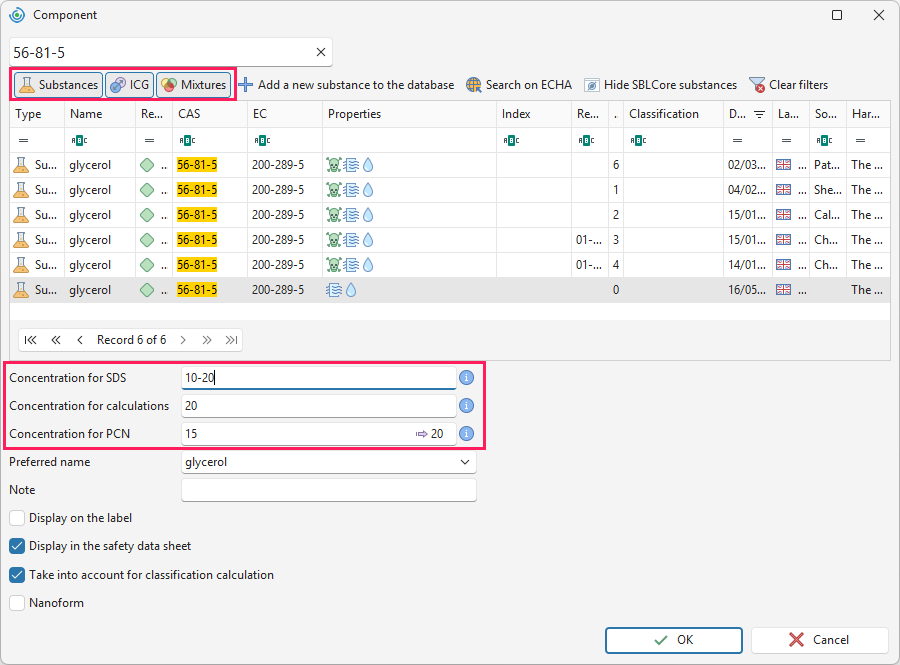Open the Preferred name dropdown
This screenshot has height=665, width=900.
[x=465, y=462]
